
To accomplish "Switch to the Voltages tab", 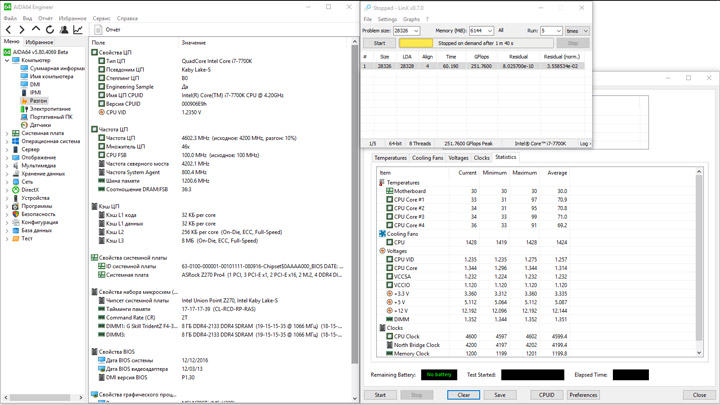I will click(x=458, y=158).
